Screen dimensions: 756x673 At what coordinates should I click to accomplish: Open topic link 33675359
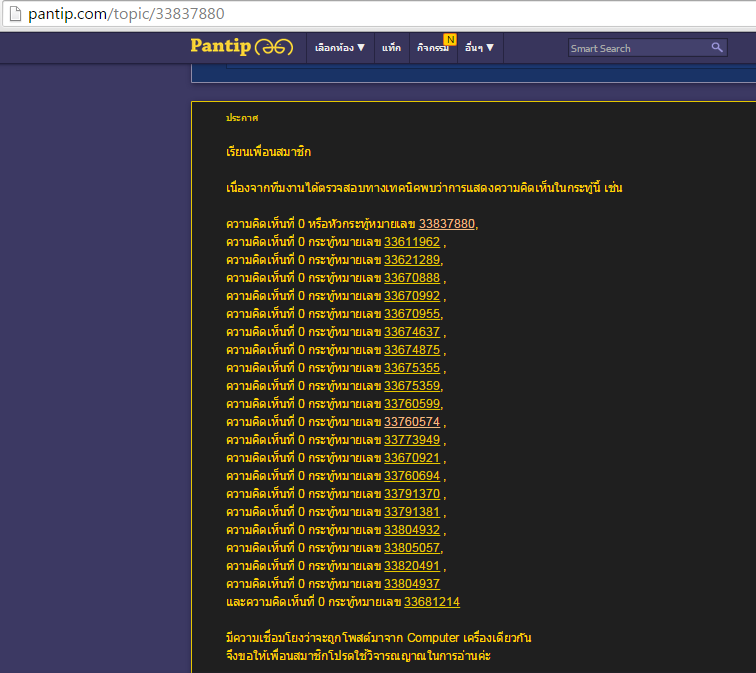click(412, 386)
